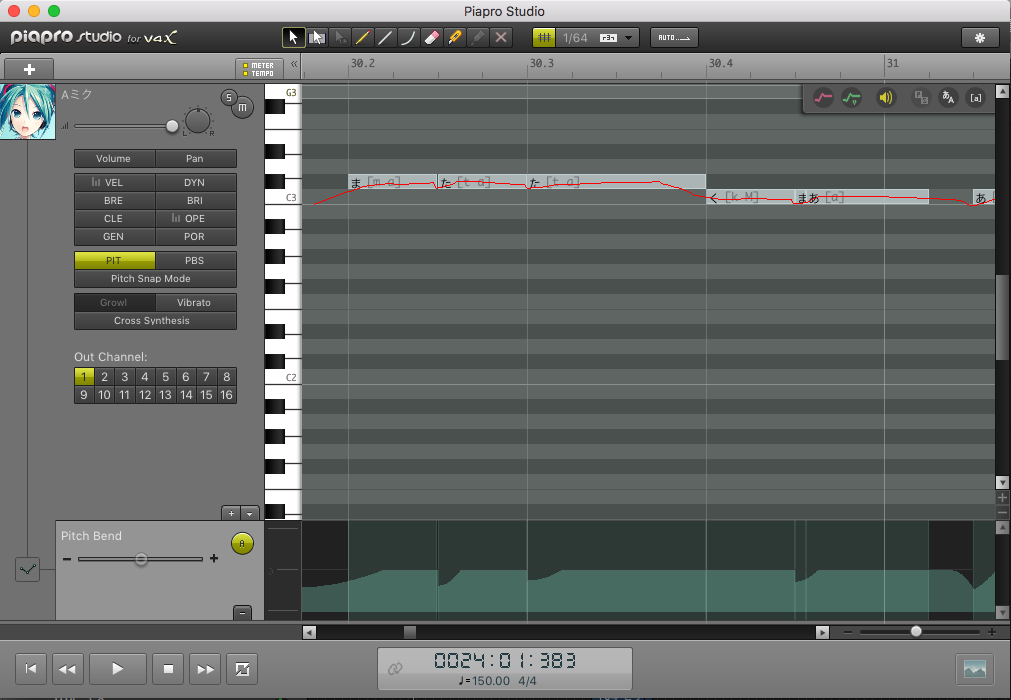Open Cross Synthesis control

[155, 320]
